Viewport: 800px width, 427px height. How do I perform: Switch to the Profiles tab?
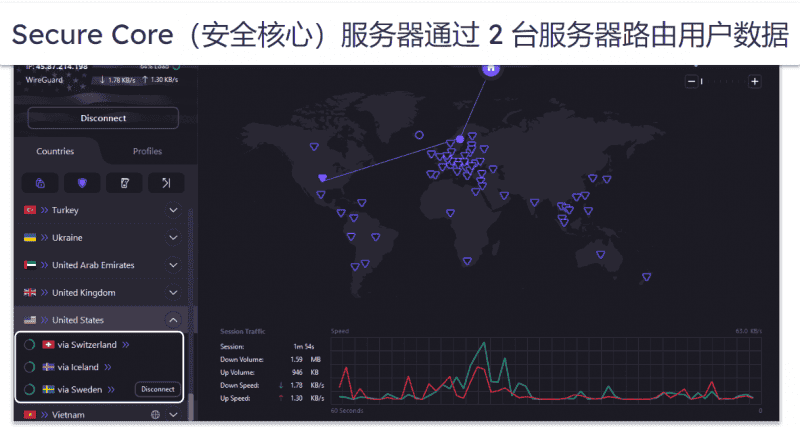147,151
